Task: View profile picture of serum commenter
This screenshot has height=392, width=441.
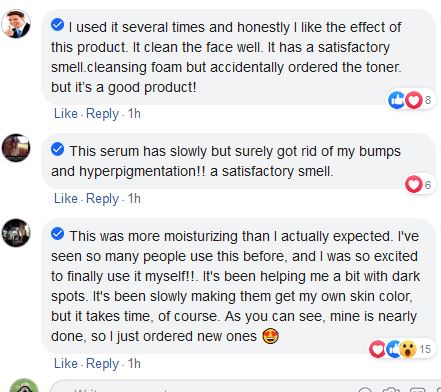Action: point(16,148)
